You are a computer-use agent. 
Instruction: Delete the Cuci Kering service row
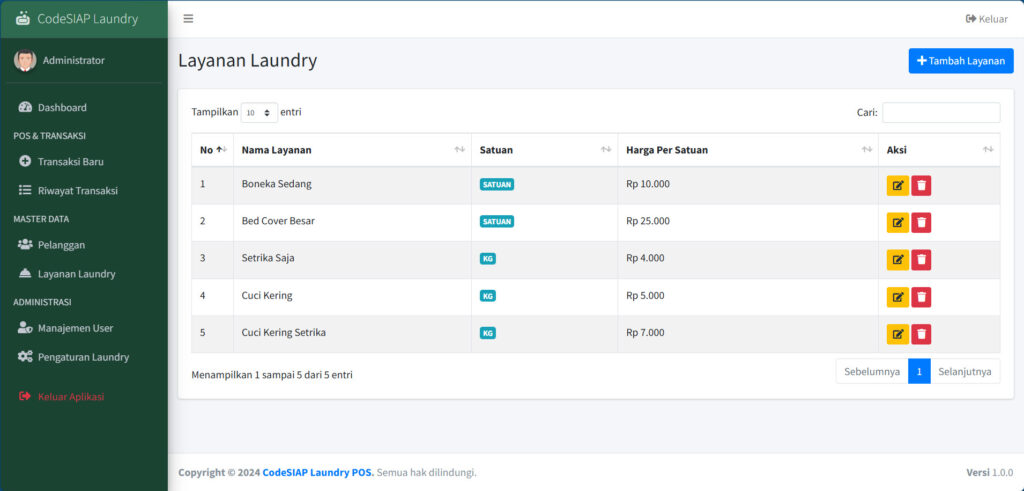(x=921, y=297)
